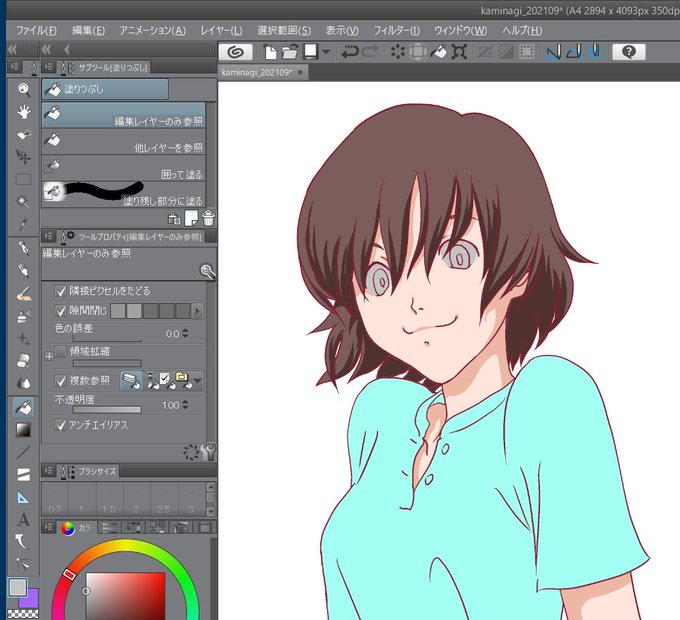Image resolution: width=680 pixels, height=620 pixels.
Task: Open the レイヤー(L) menu
Action: (x=221, y=30)
